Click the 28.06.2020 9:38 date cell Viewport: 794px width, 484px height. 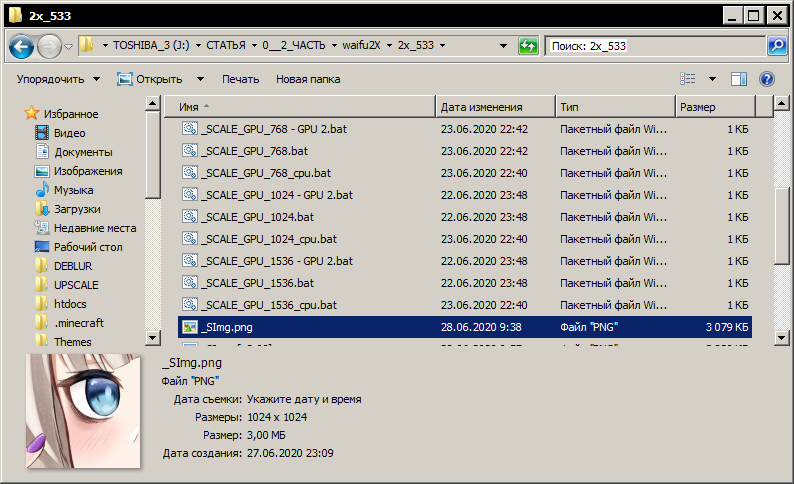coord(481,327)
